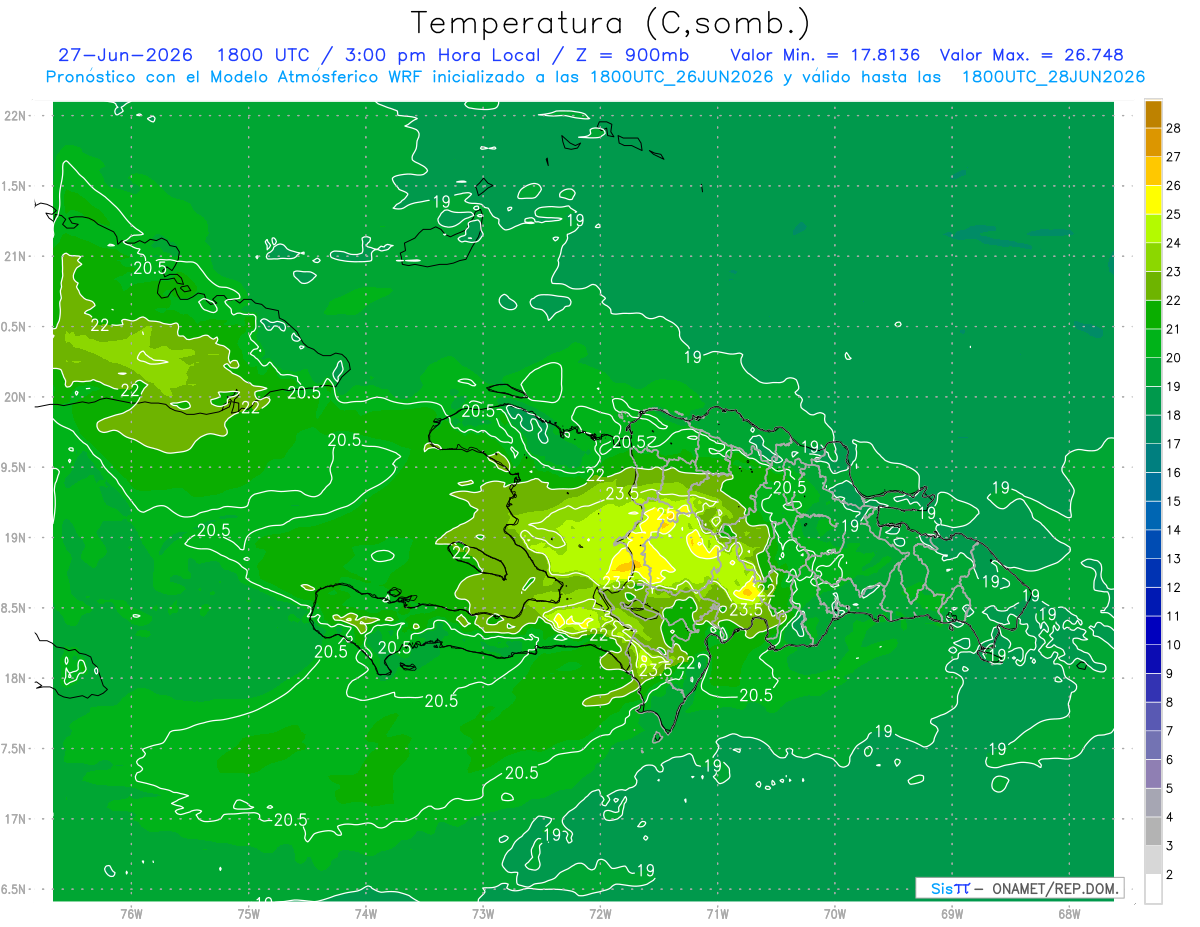Select the gray legend band between 3 and 4
Image resolution: width=1200 pixels, height=927 pixels.
[x=1153, y=831]
